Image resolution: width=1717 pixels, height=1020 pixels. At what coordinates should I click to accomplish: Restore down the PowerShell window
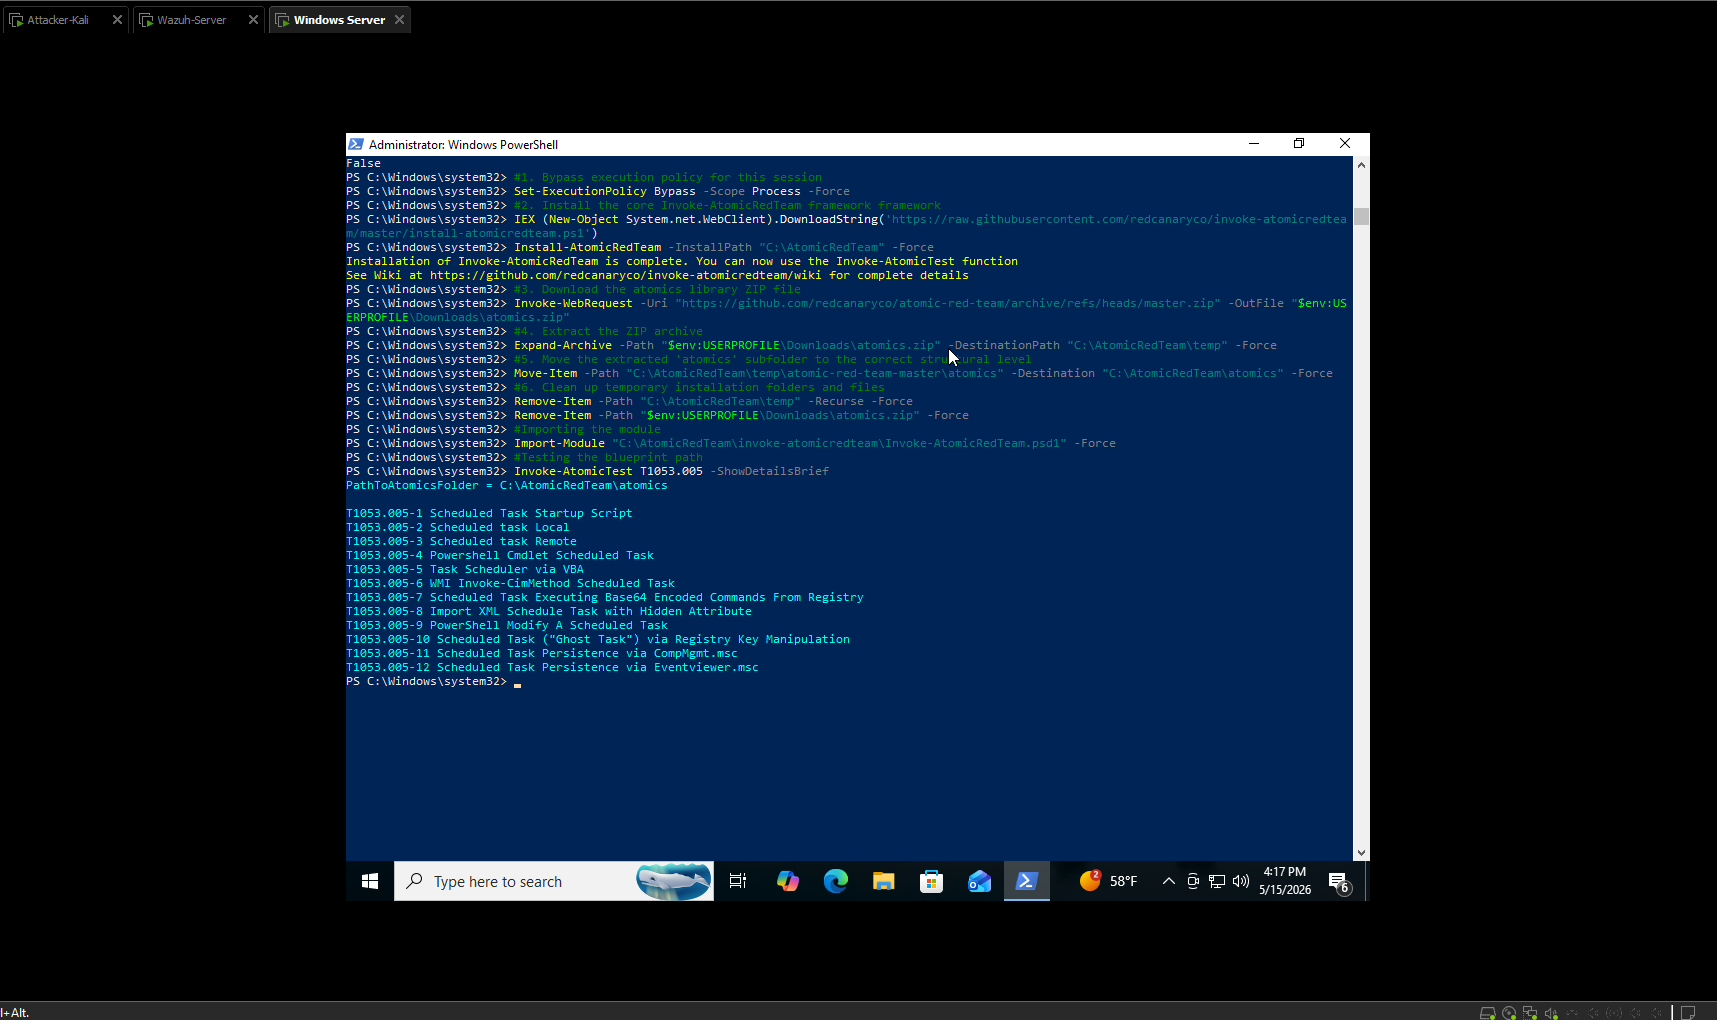click(x=1299, y=144)
